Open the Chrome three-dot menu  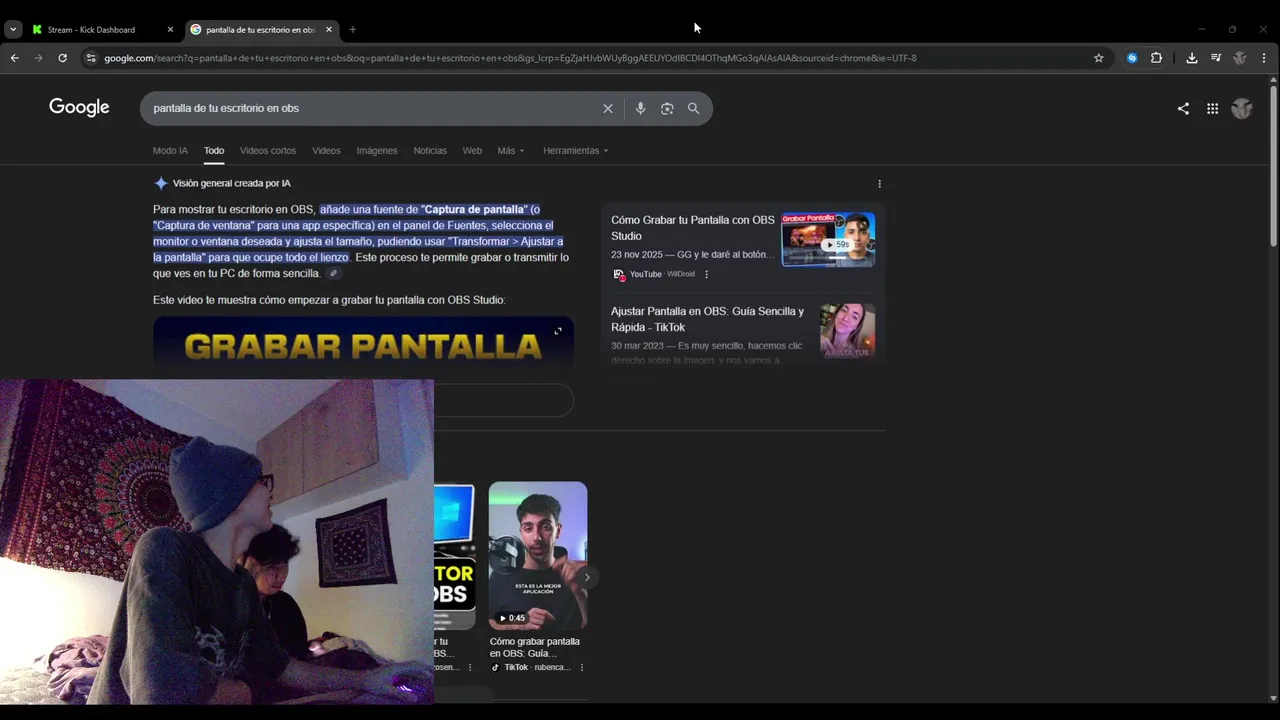pos(1264,58)
